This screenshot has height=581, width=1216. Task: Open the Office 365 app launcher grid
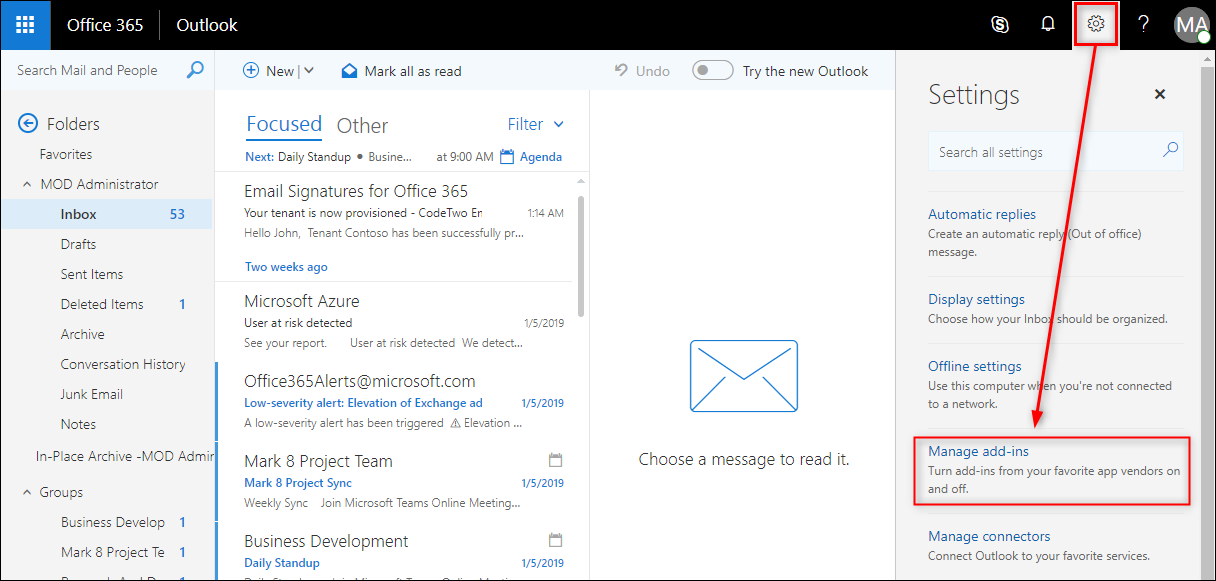tap(24, 24)
